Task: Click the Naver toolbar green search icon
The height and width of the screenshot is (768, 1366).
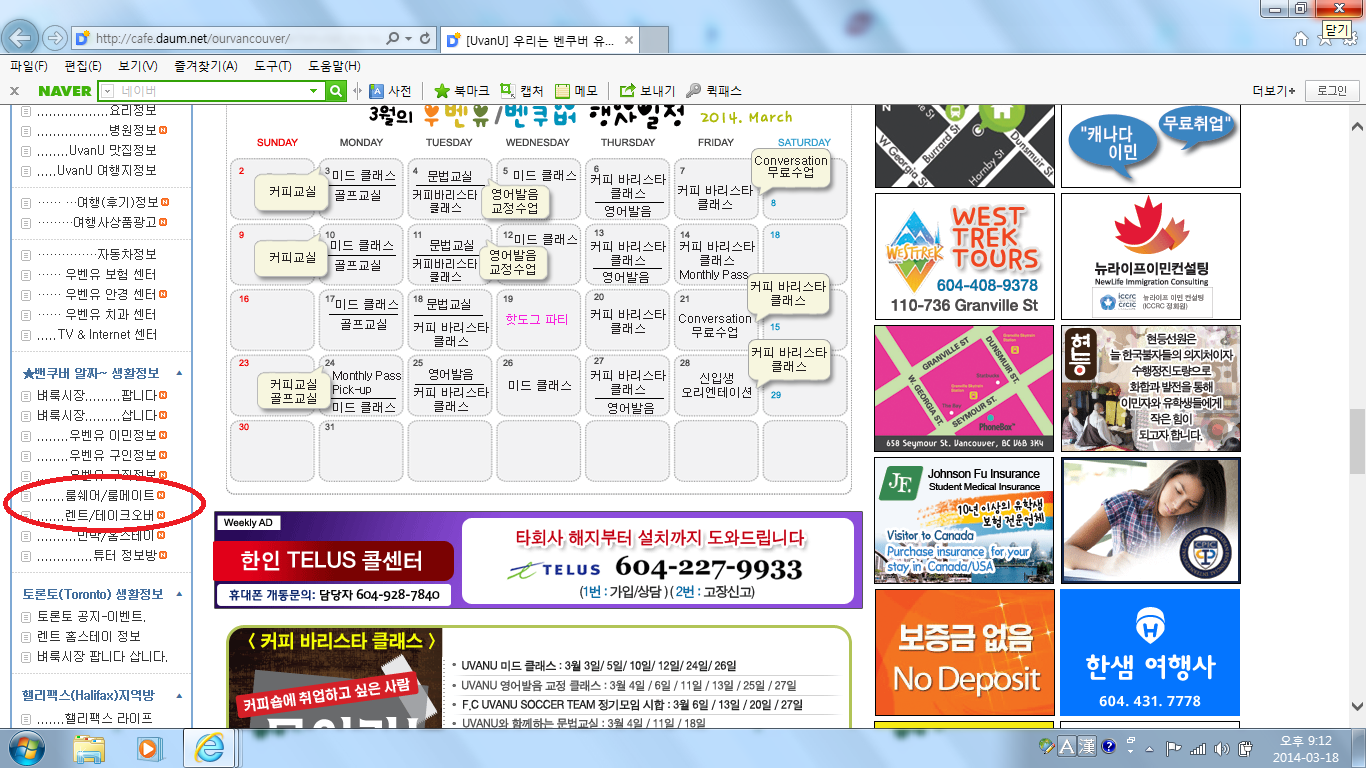Action: click(337, 91)
